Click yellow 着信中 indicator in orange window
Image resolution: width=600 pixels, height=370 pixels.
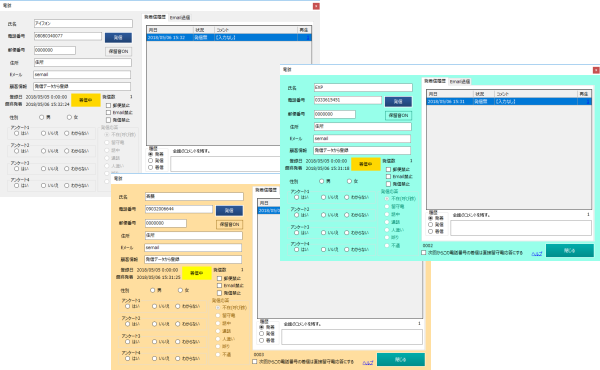(x=197, y=273)
